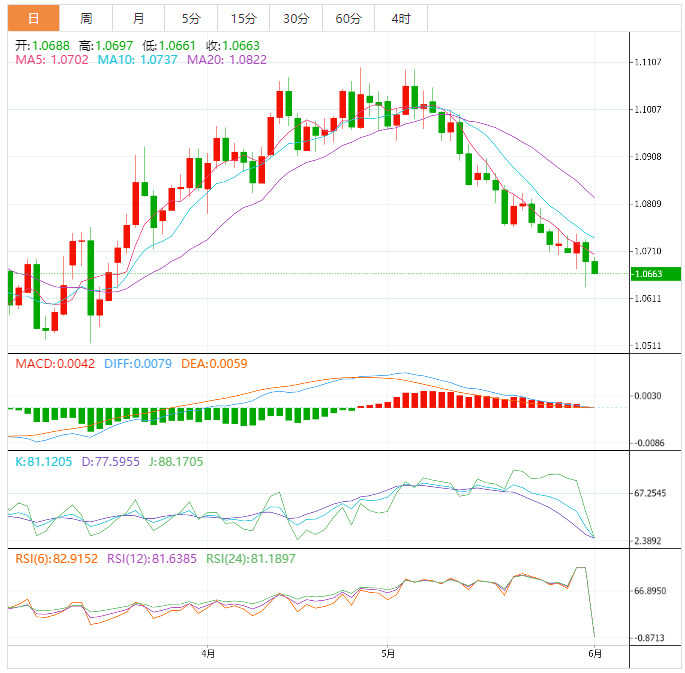This screenshot has width=685, height=673.
Task: Switch to the 5分 interval tab
Action: [x=190, y=18]
